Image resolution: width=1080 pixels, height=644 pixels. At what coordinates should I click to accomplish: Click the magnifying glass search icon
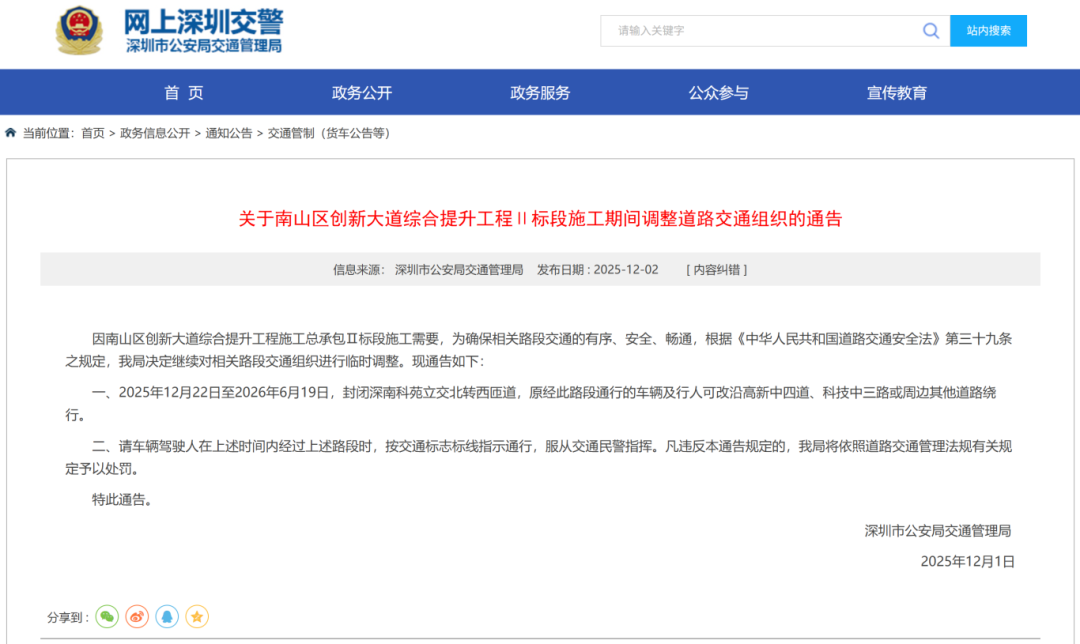click(931, 31)
